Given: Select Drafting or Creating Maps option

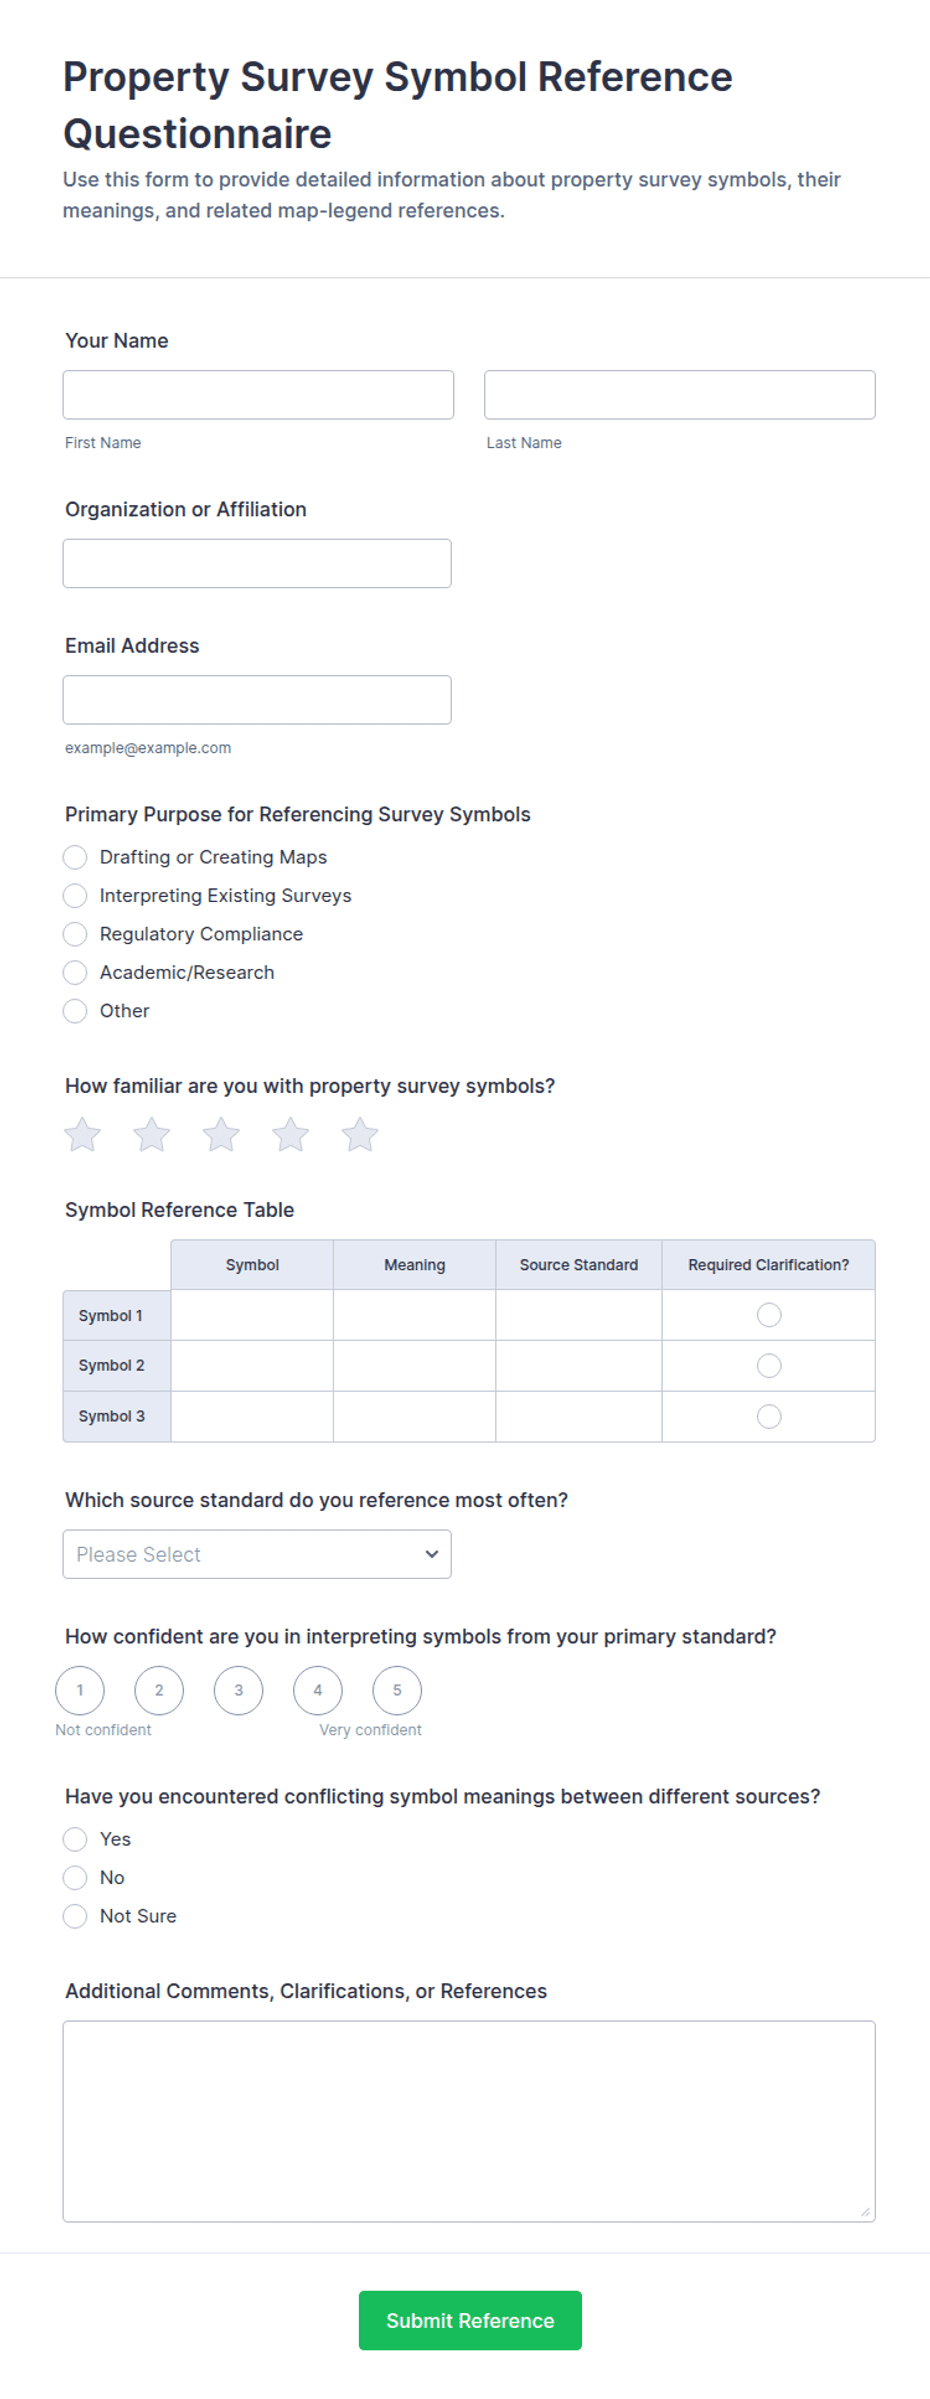Looking at the screenshot, I should pyautogui.click(x=75, y=857).
